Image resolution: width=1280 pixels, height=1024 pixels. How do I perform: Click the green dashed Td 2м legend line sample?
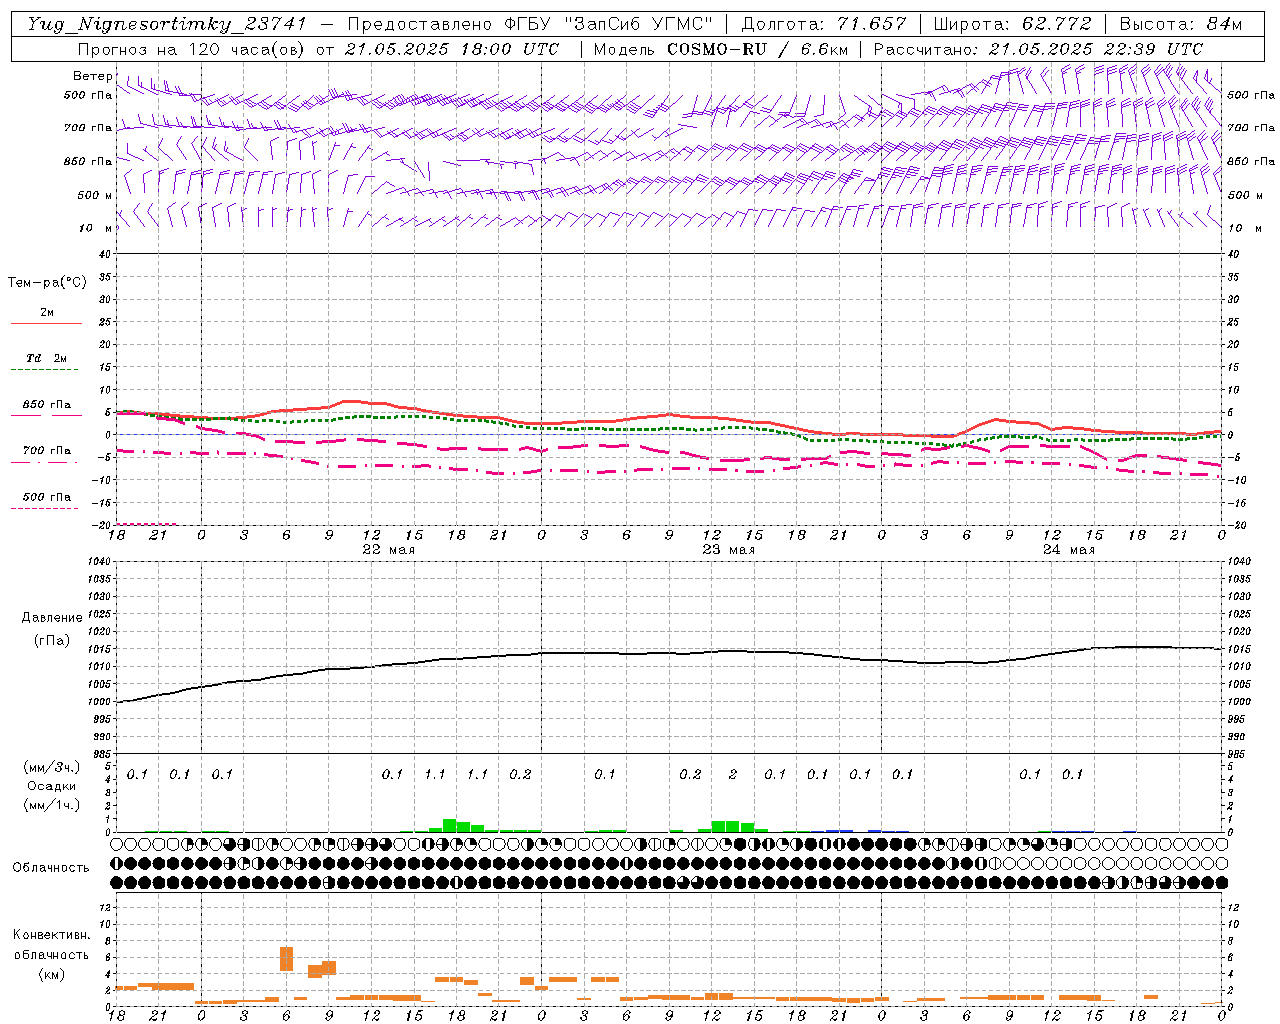tap(44, 370)
